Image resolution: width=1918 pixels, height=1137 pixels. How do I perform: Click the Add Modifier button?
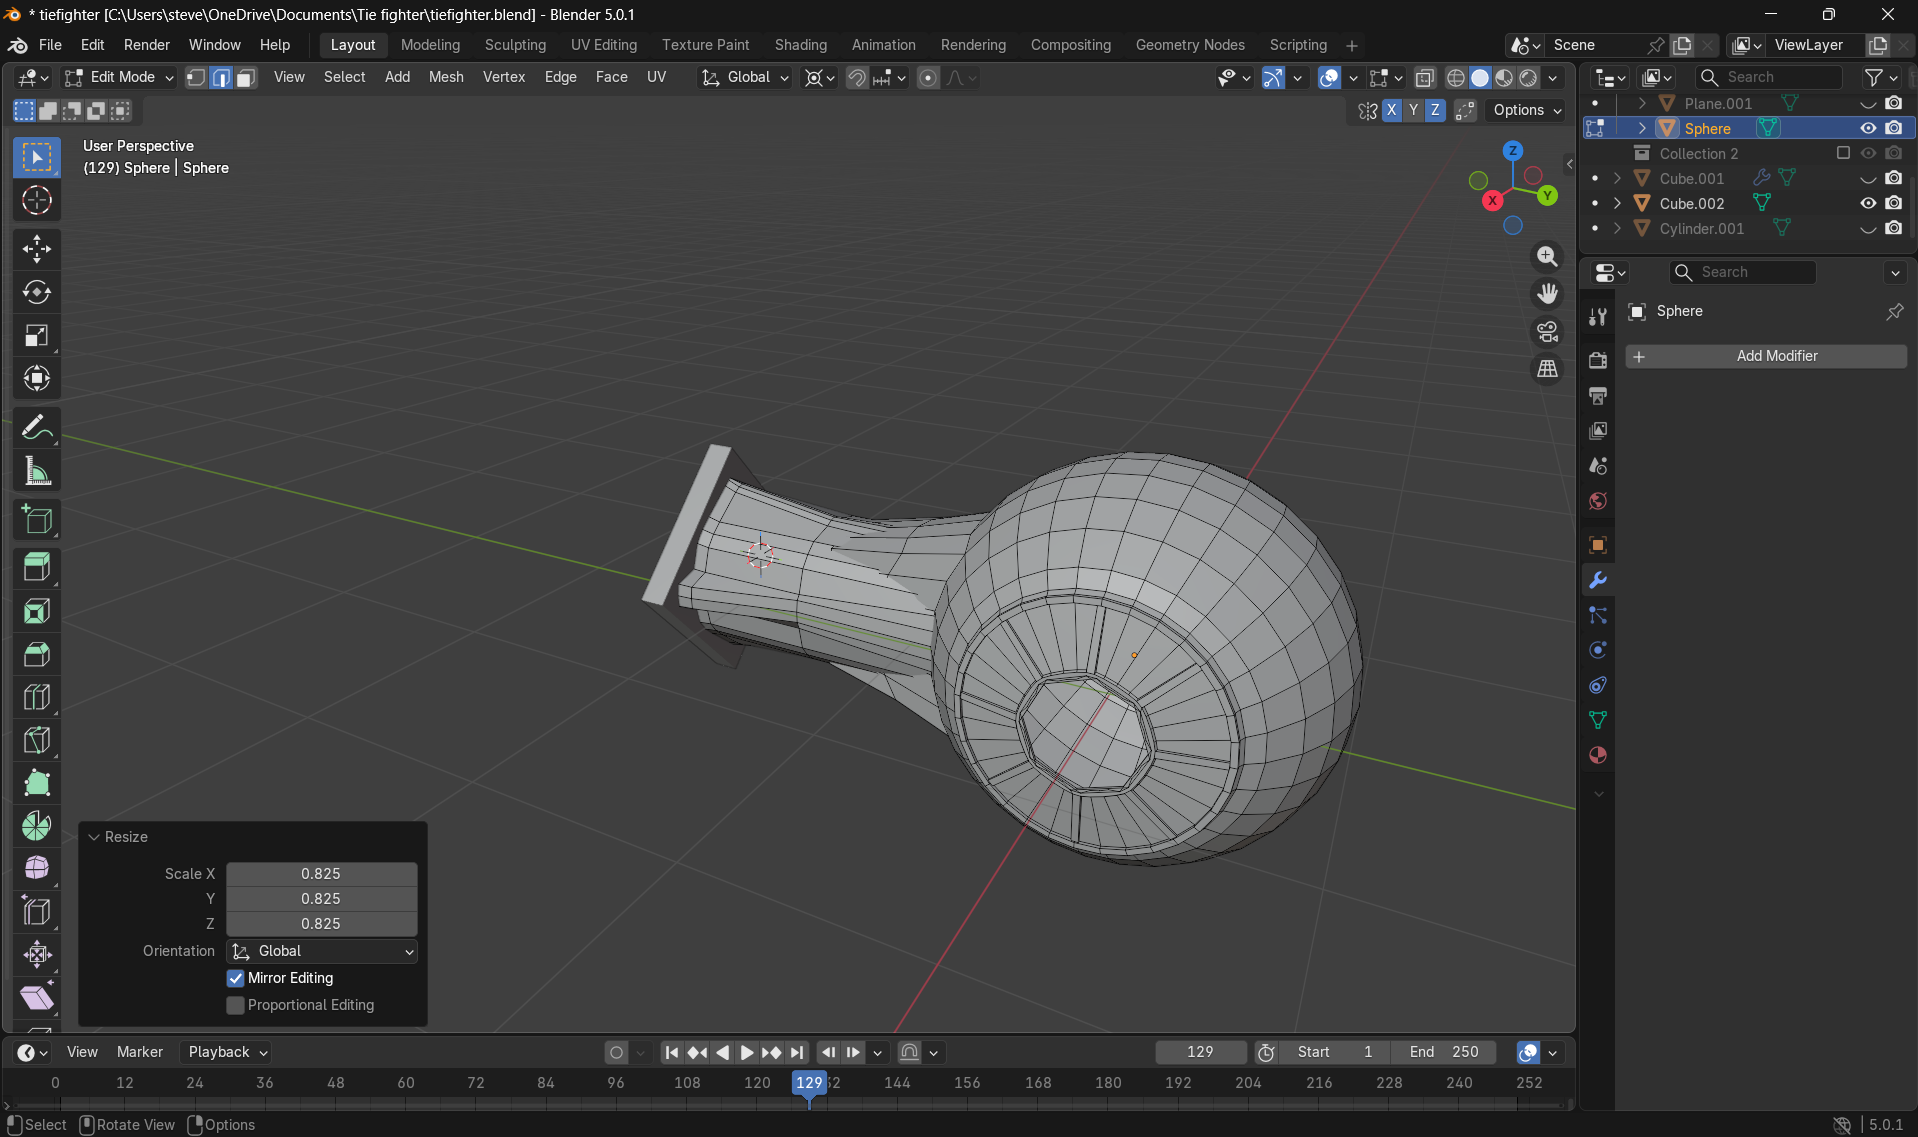1766,356
